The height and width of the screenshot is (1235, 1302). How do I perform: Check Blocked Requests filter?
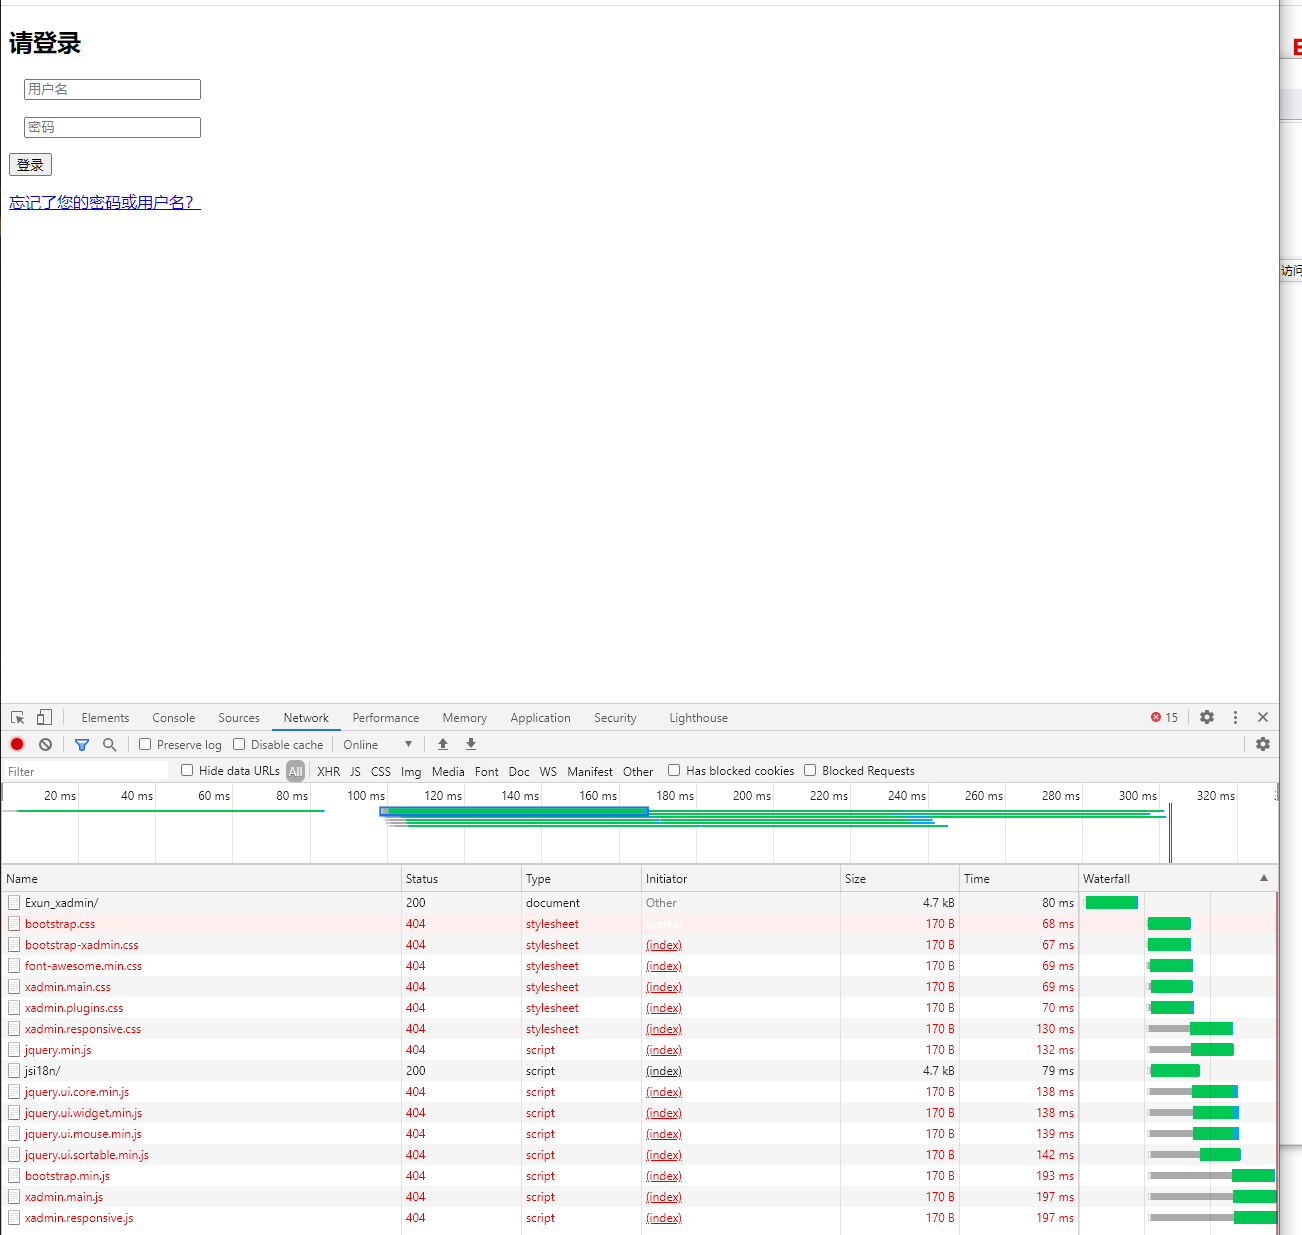[x=810, y=770]
